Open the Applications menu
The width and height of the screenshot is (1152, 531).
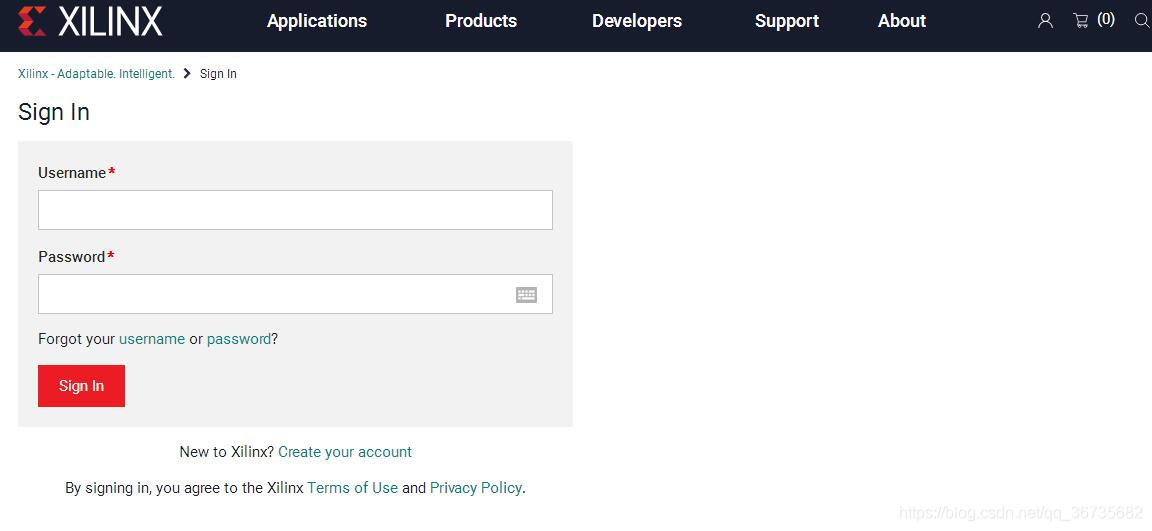[317, 21]
